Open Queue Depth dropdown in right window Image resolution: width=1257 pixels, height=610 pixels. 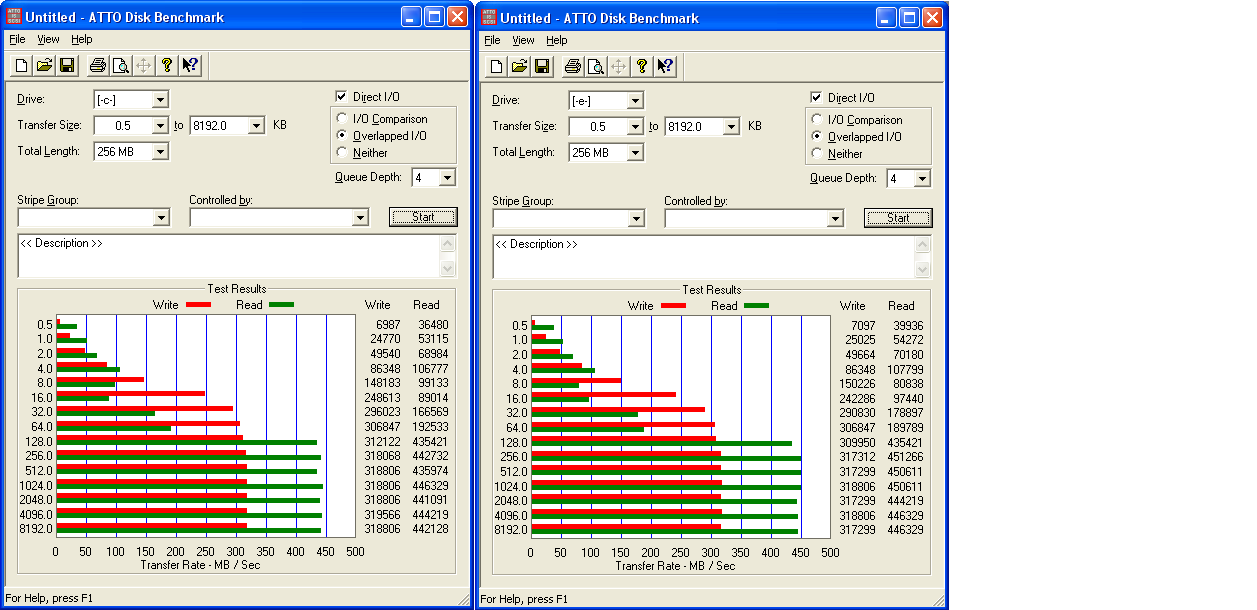click(x=921, y=179)
